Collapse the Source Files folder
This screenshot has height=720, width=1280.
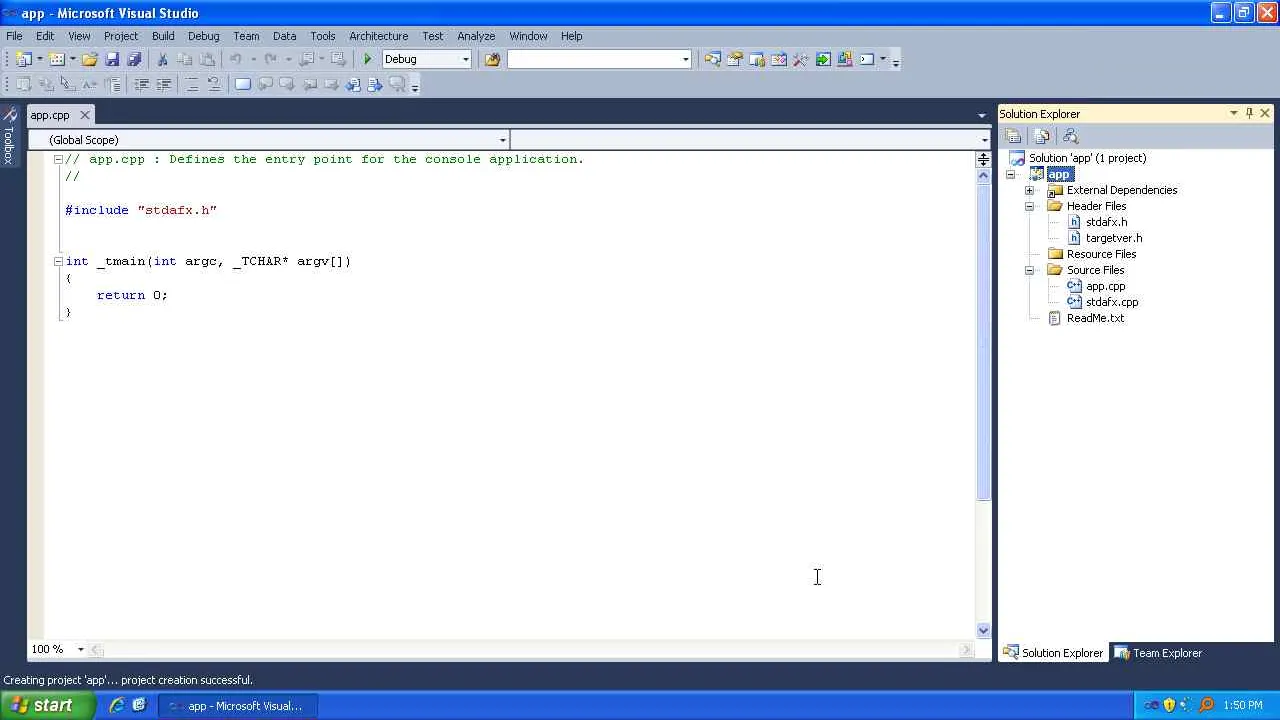point(1029,270)
